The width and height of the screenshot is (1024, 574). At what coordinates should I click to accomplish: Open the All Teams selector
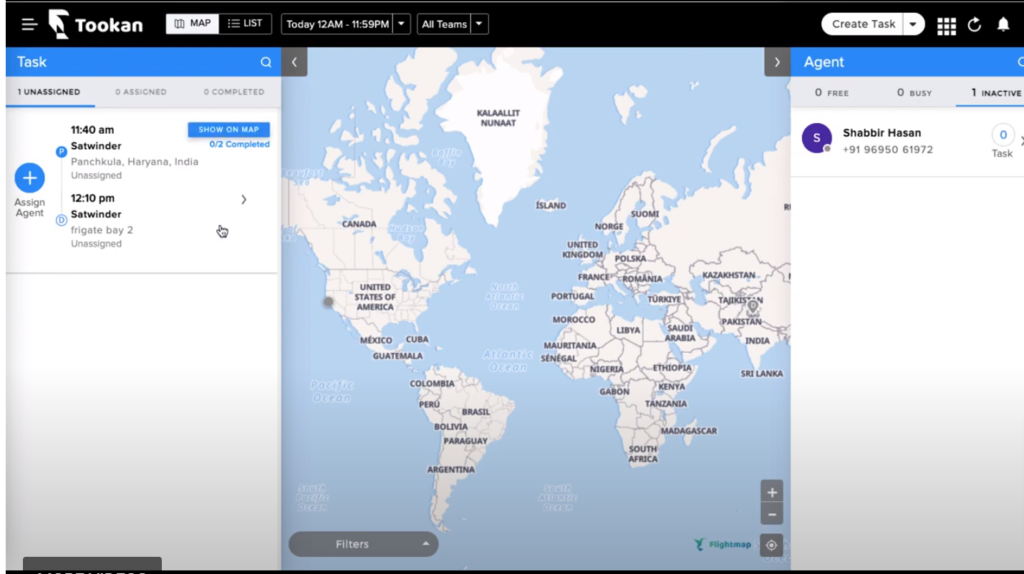(x=444, y=24)
